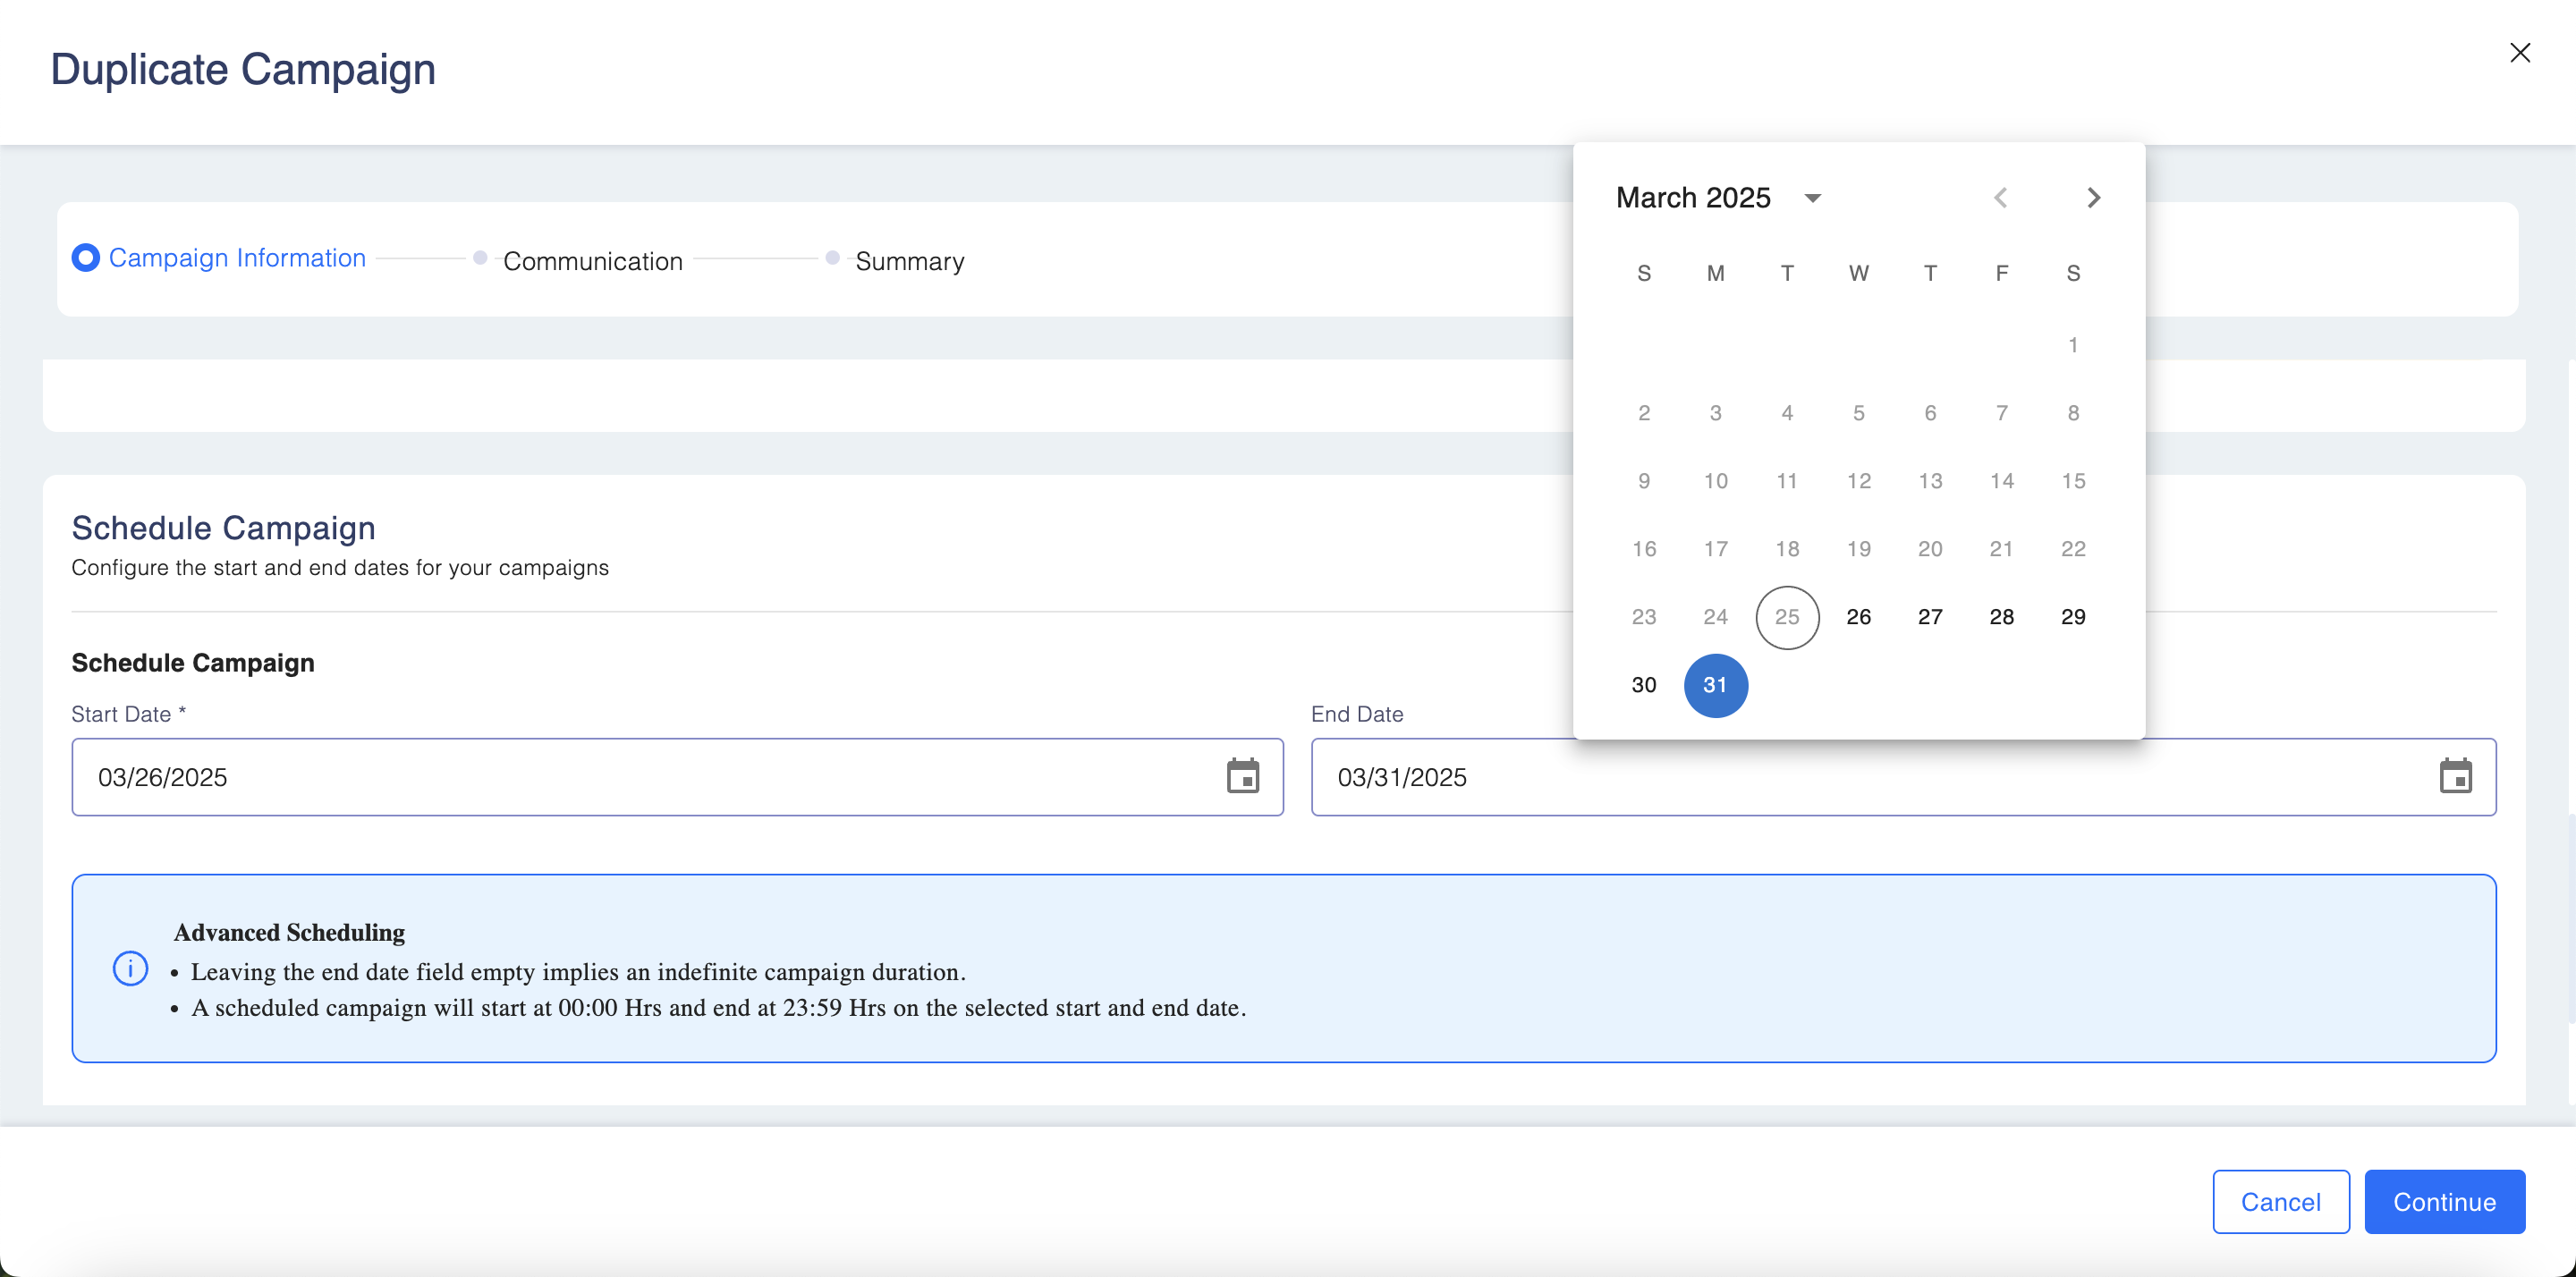Expand the March 2025 month-year dropdown
This screenshot has height=1277, width=2576.
[x=1811, y=198]
